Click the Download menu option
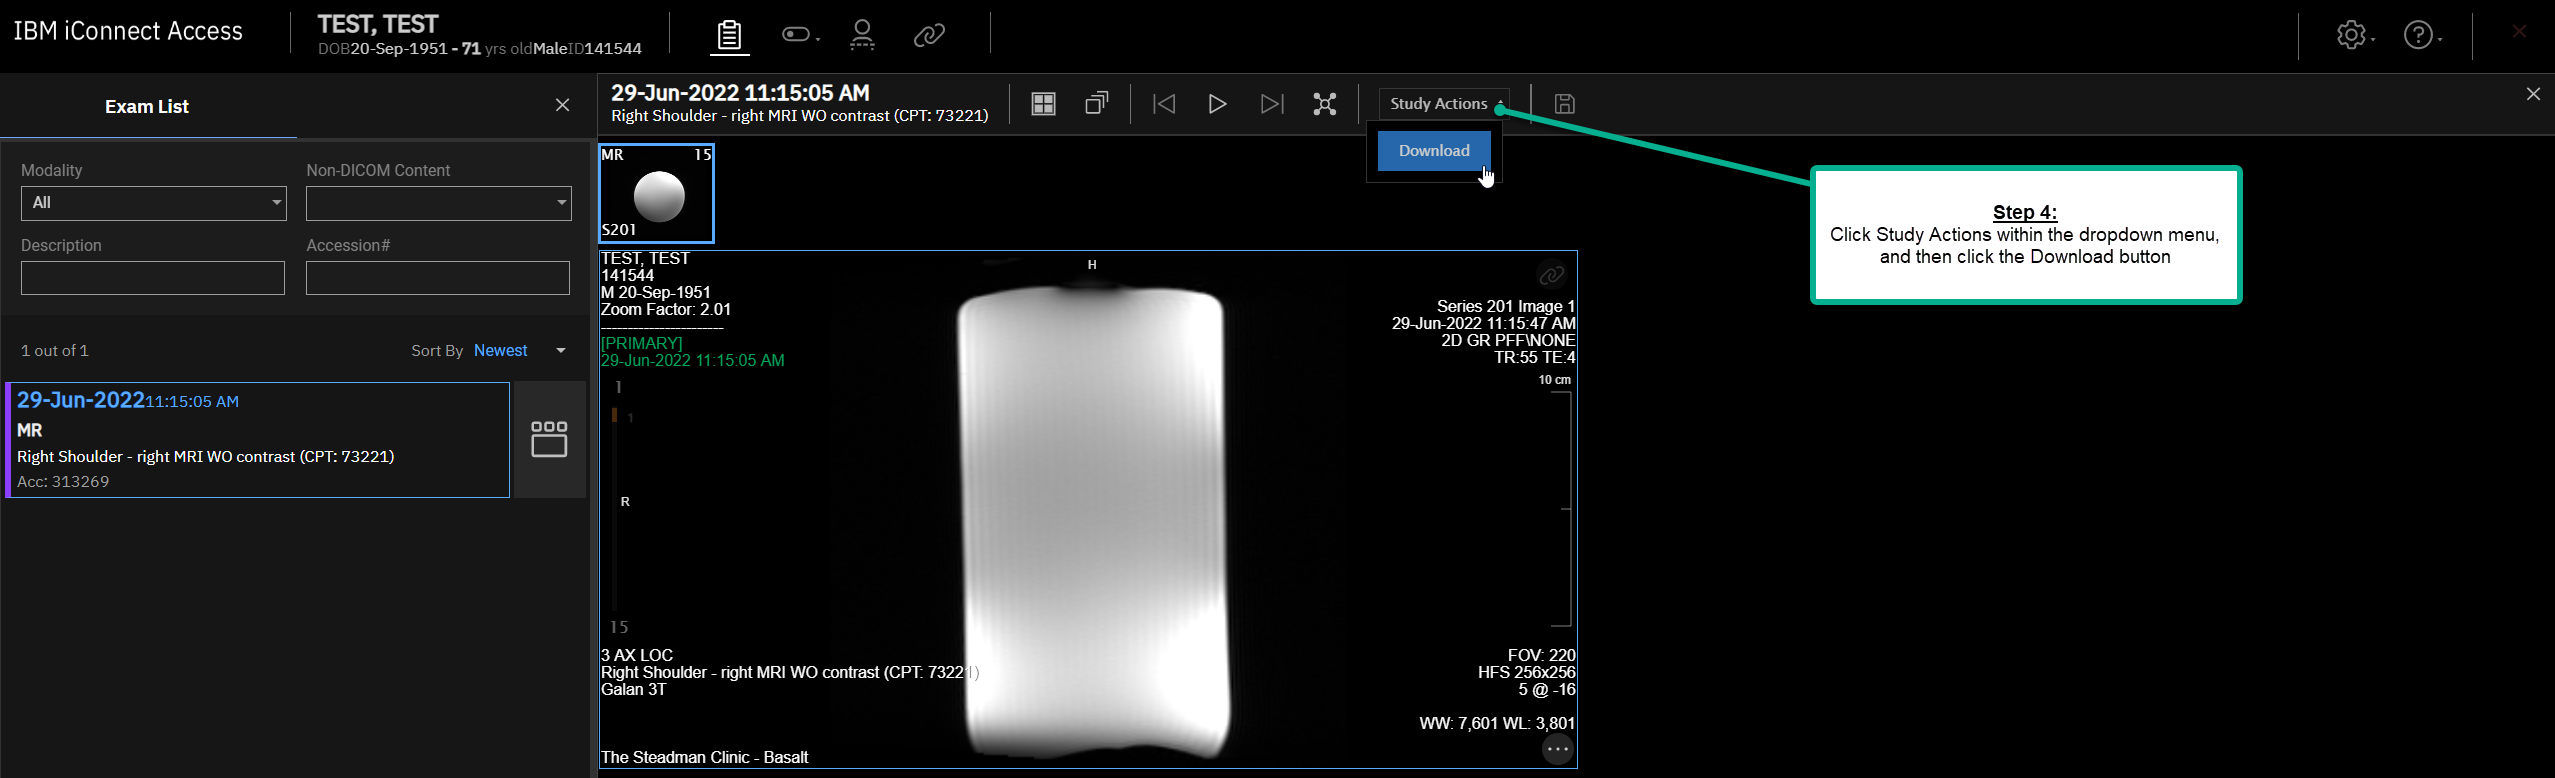The height and width of the screenshot is (778, 2555). coord(1433,151)
